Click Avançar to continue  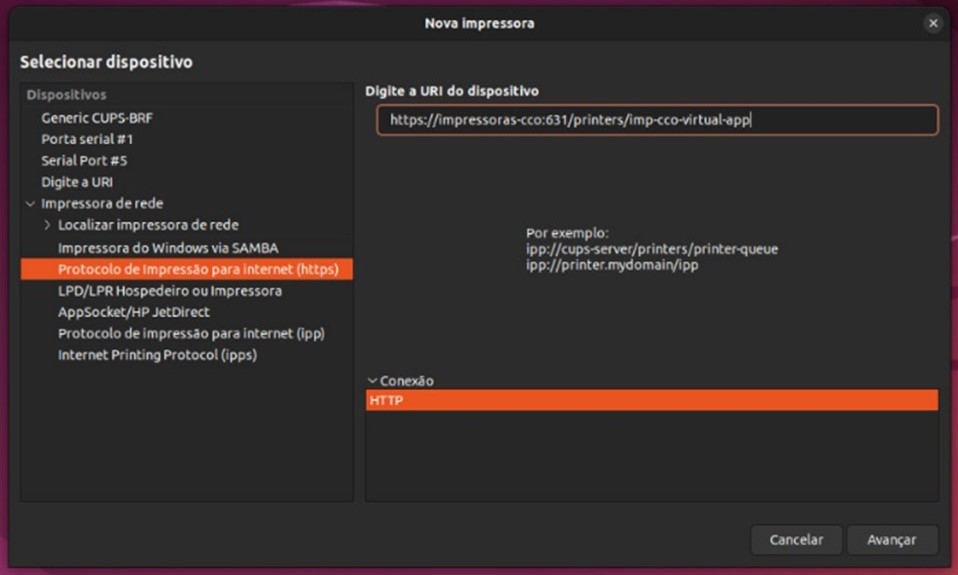click(x=891, y=540)
